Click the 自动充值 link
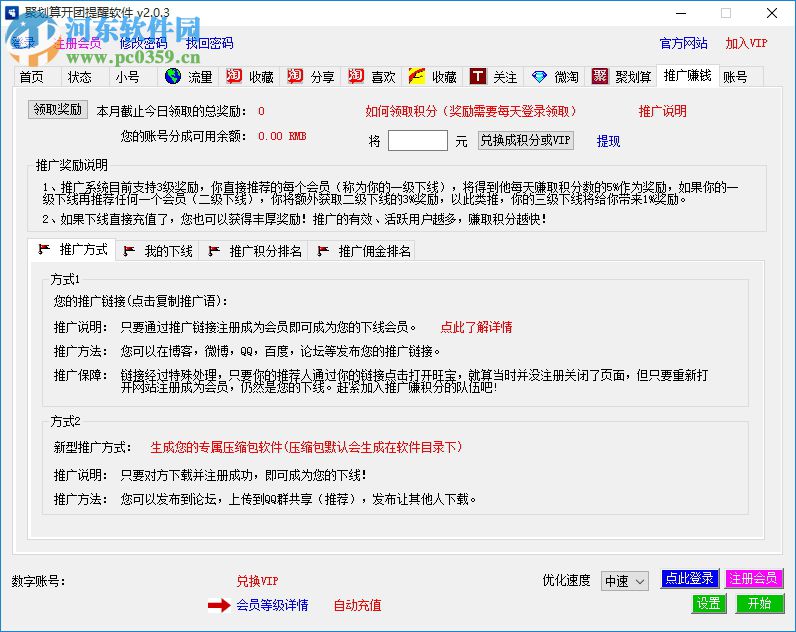 pyautogui.click(x=357, y=605)
